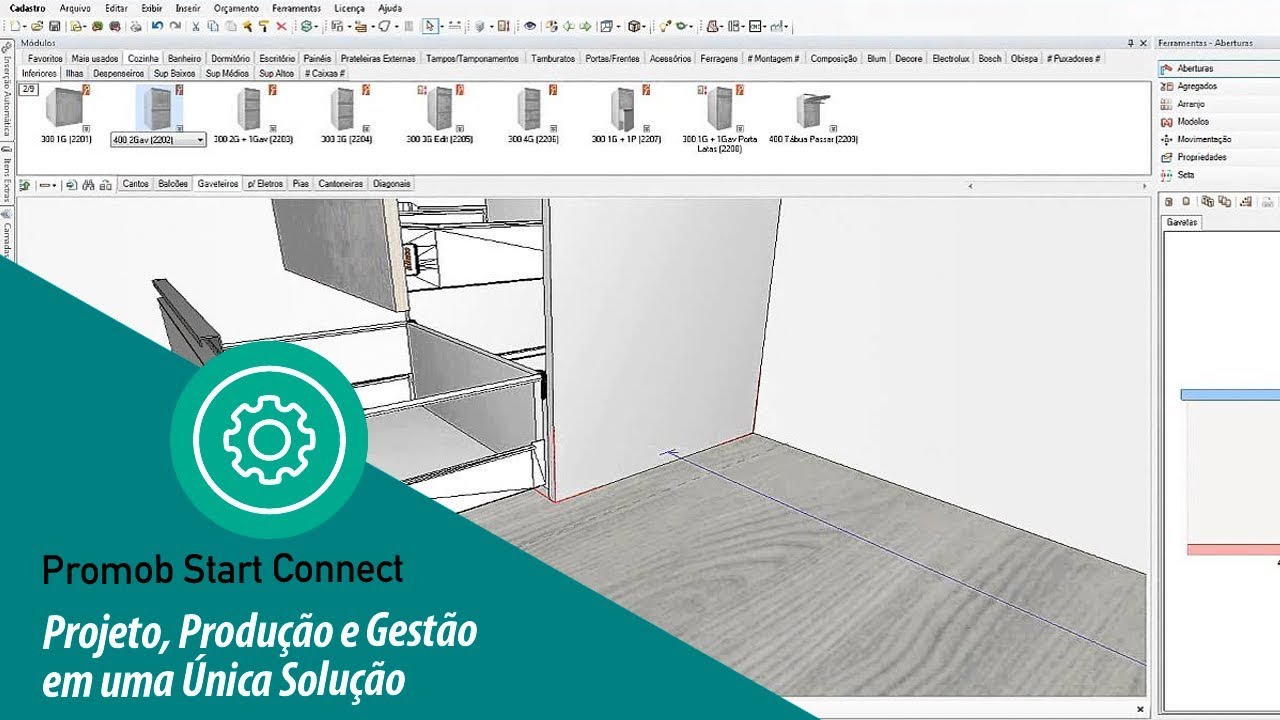Open the Ajuda menu
Screen dimensions: 1280x720
(x=390, y=8)
